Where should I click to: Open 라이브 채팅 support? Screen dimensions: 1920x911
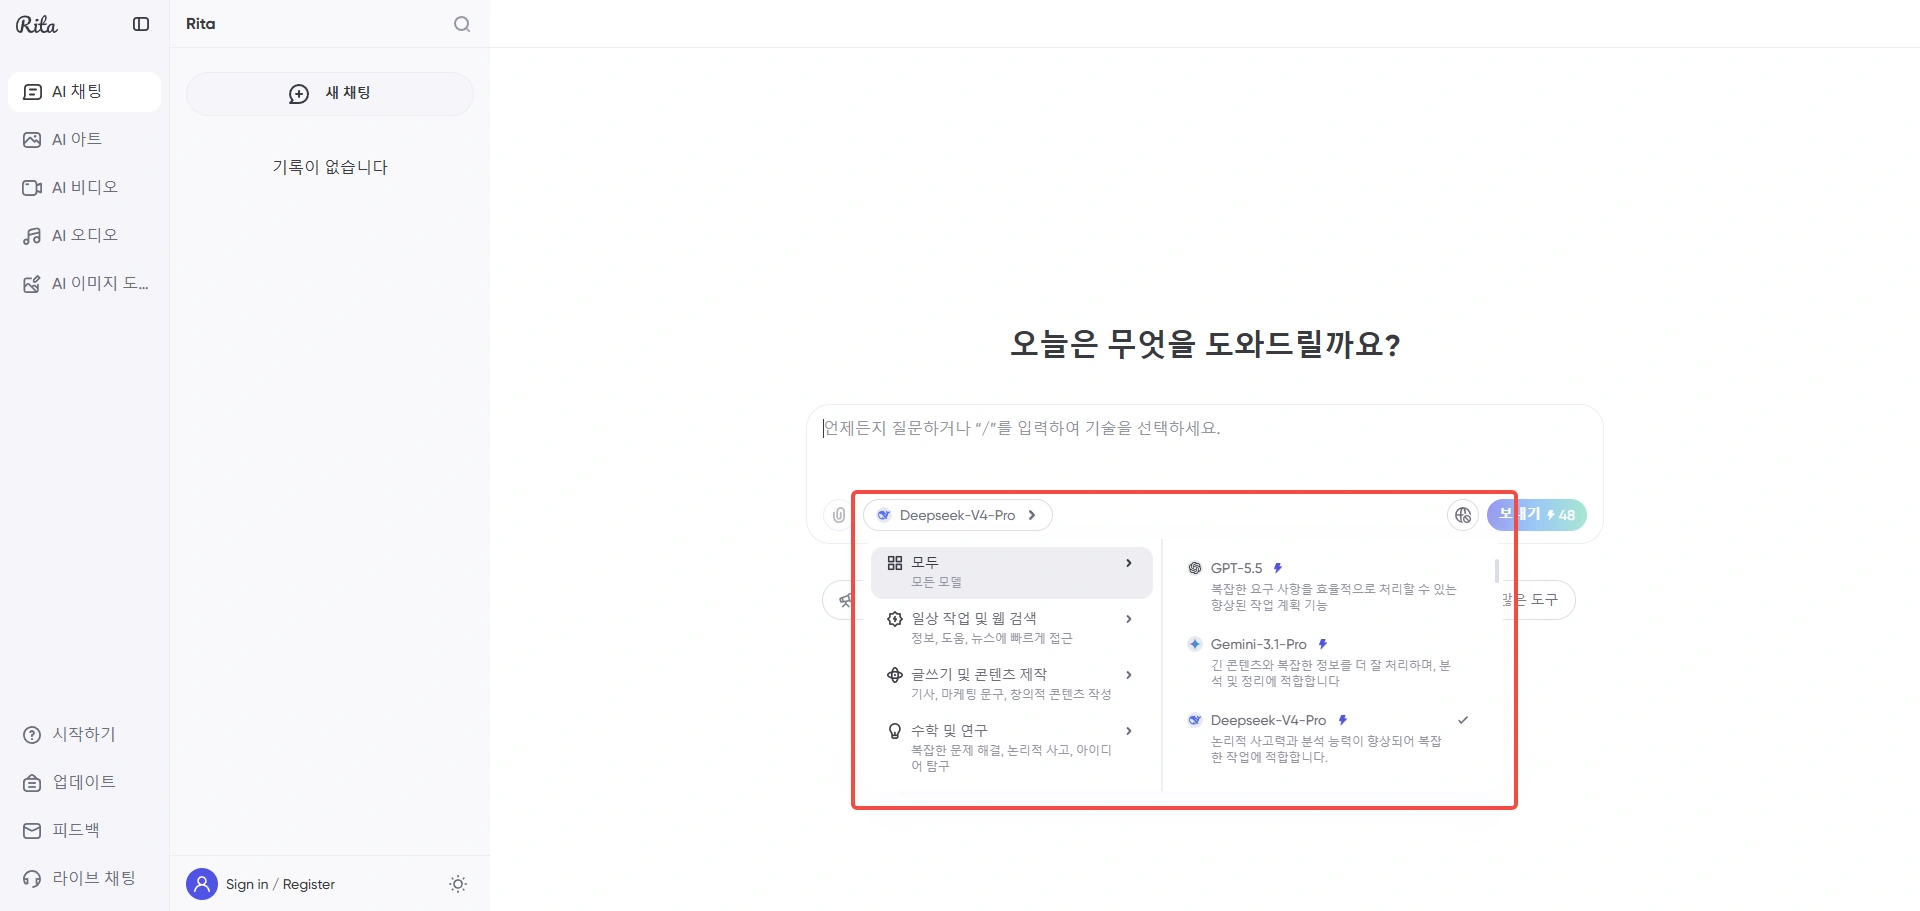pyautogui.click(x=84, y=879)
